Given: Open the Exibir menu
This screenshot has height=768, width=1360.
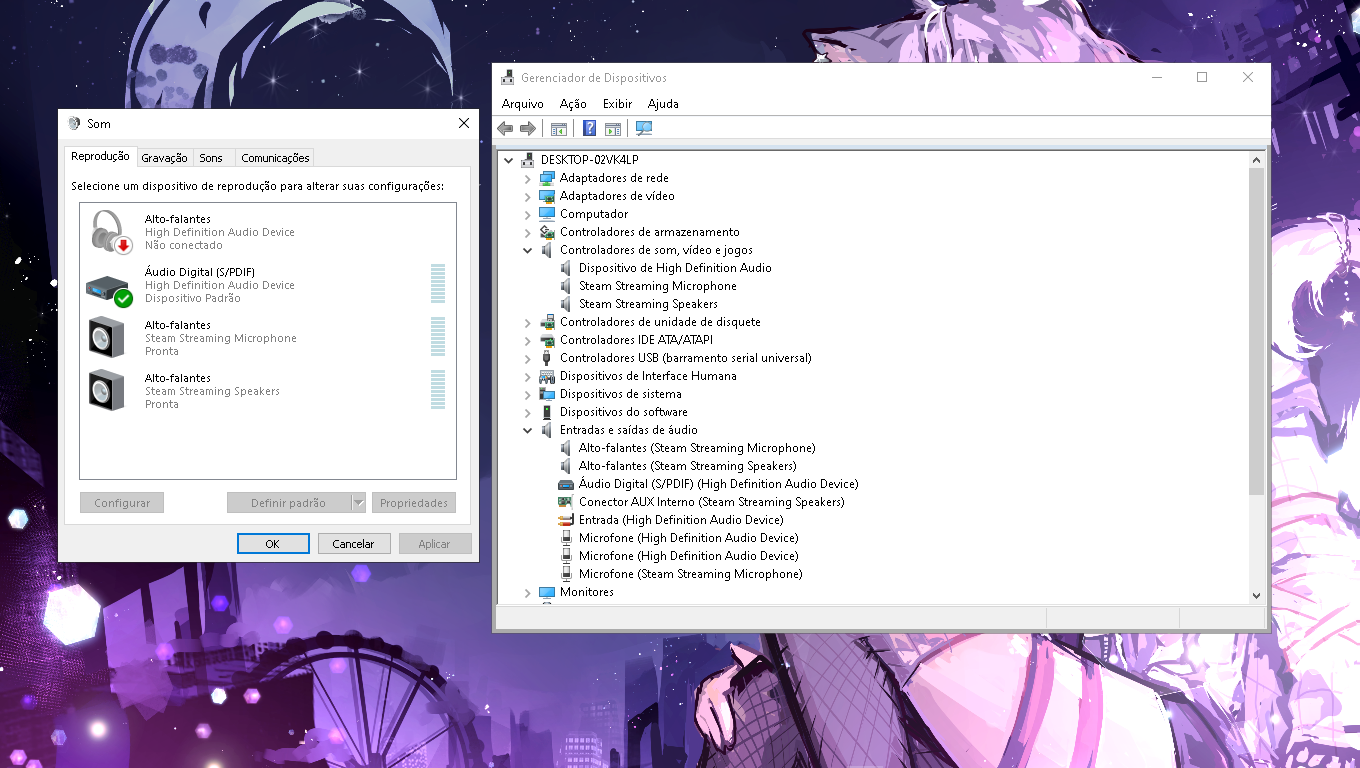Looking at the screenshot, I should click(617, 104).
